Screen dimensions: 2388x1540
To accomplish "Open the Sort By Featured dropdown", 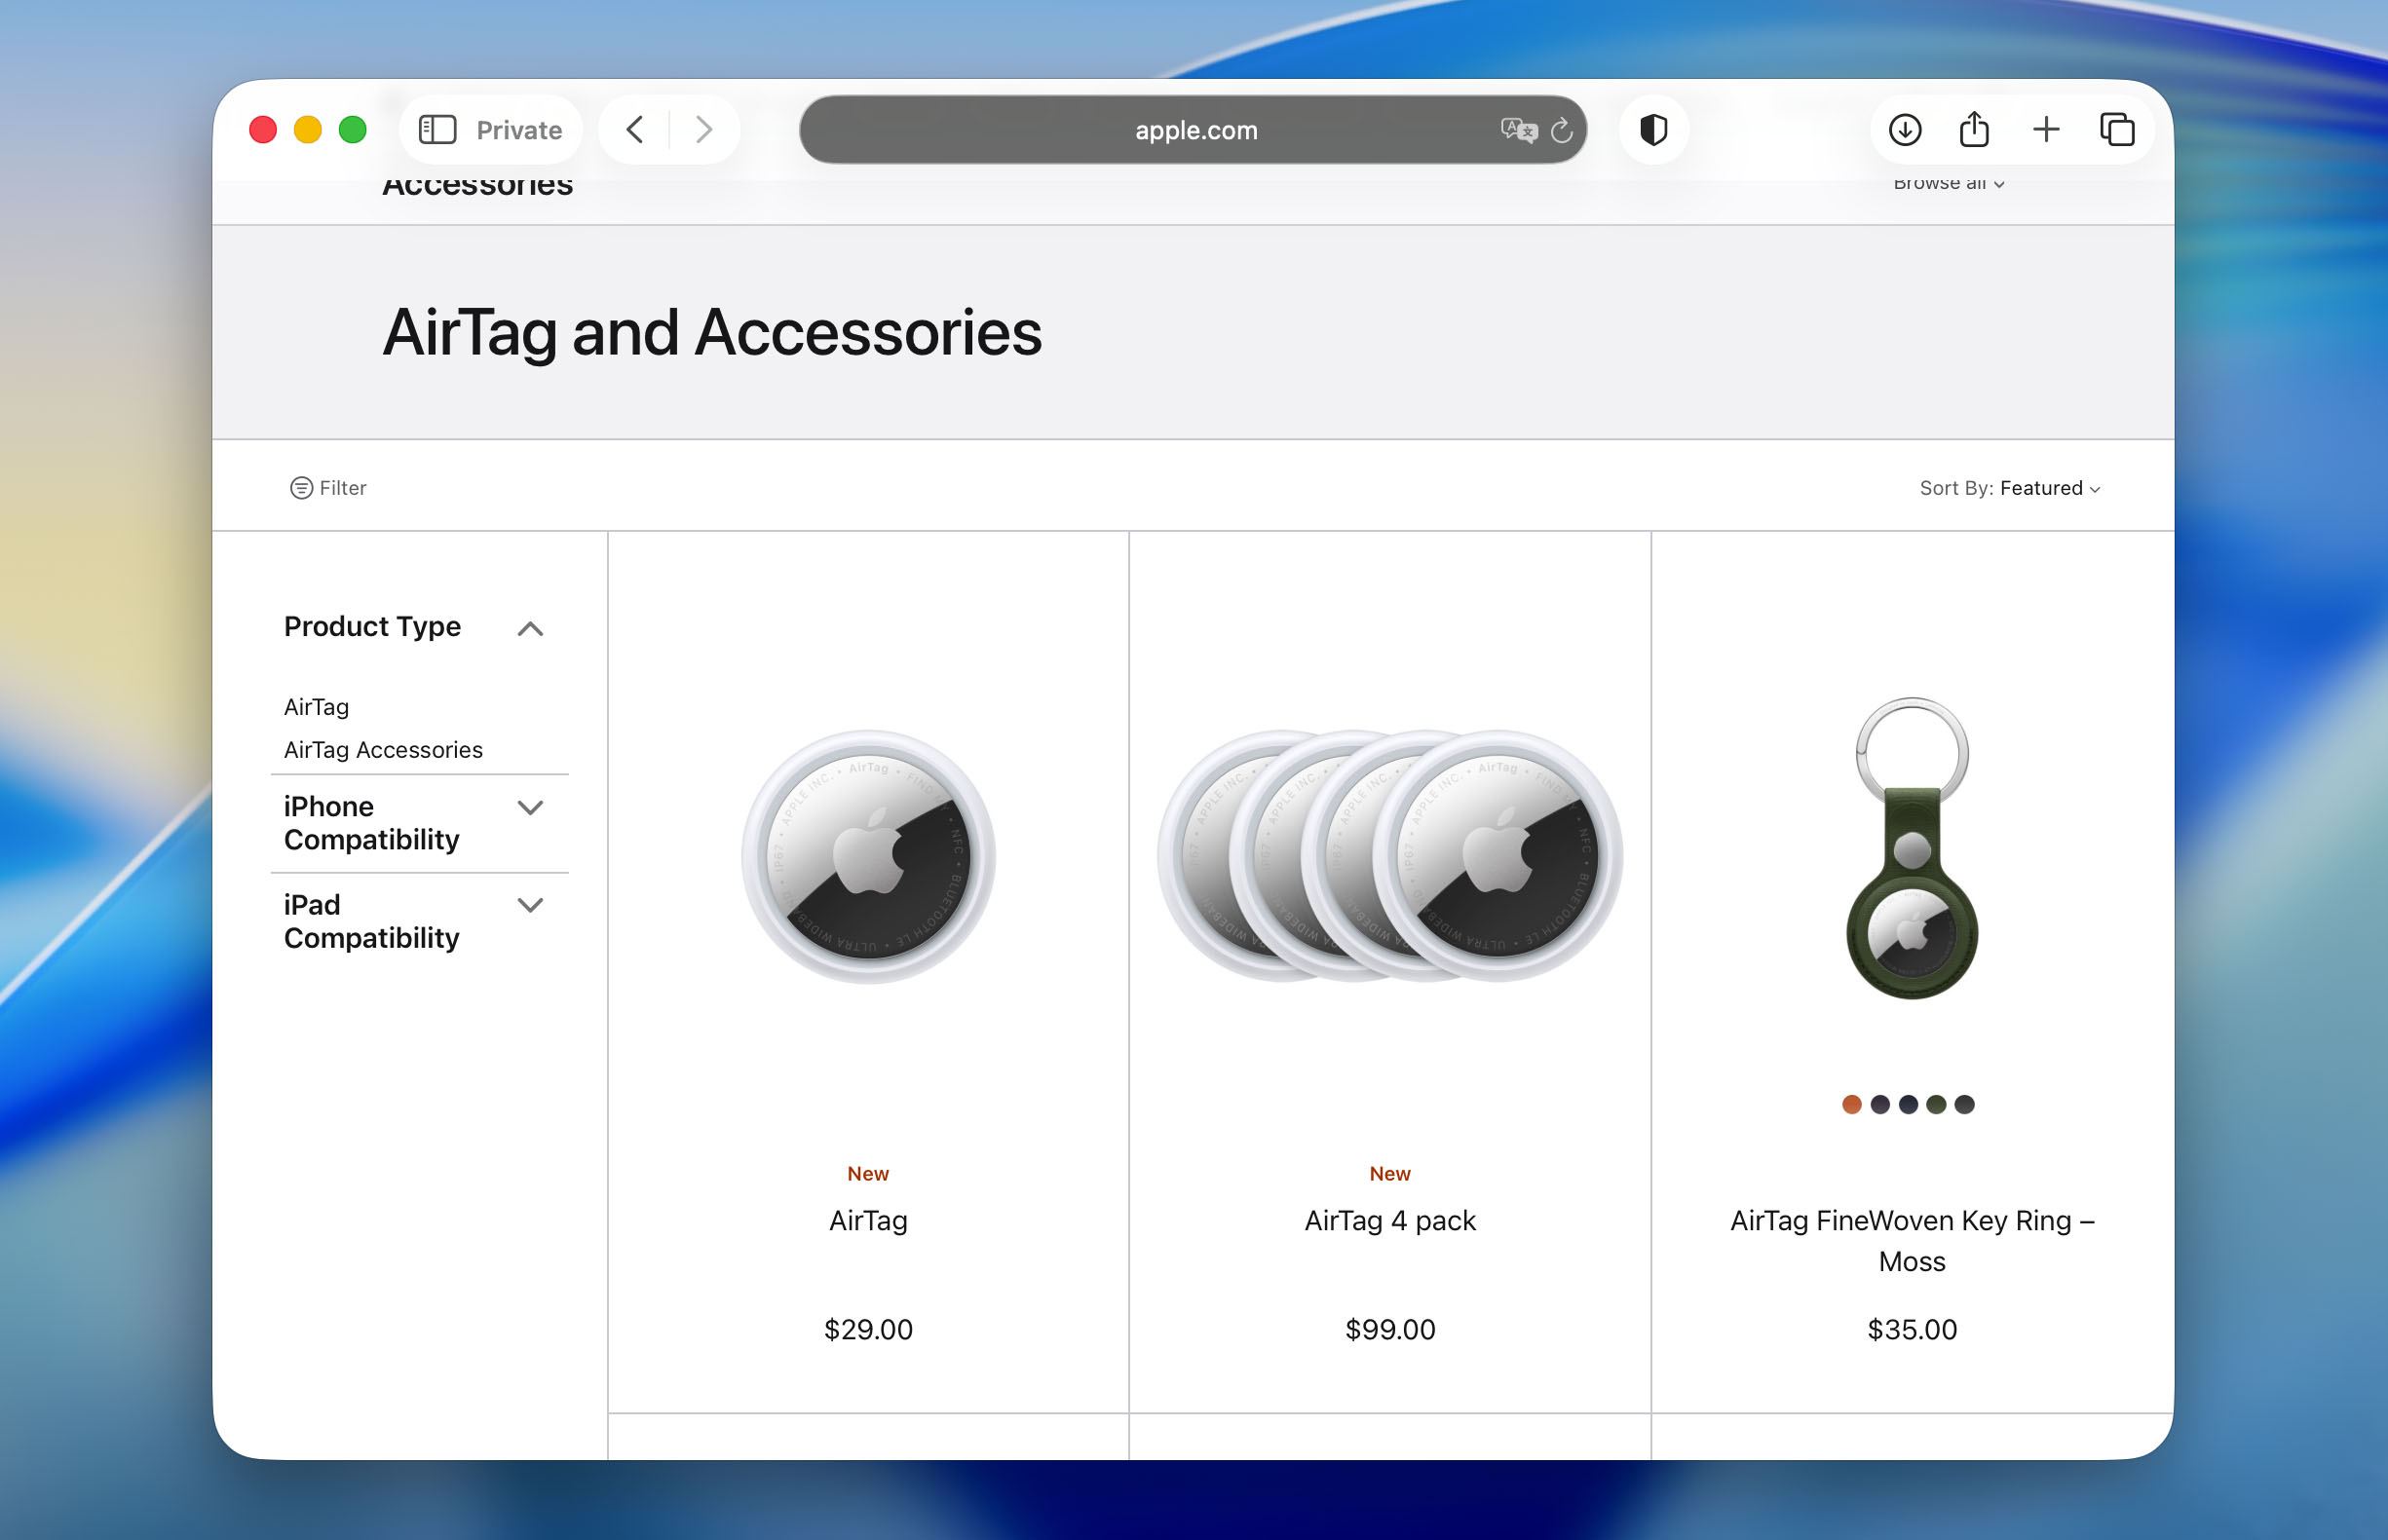I will pyautogui.click(x=2012, y=488).
